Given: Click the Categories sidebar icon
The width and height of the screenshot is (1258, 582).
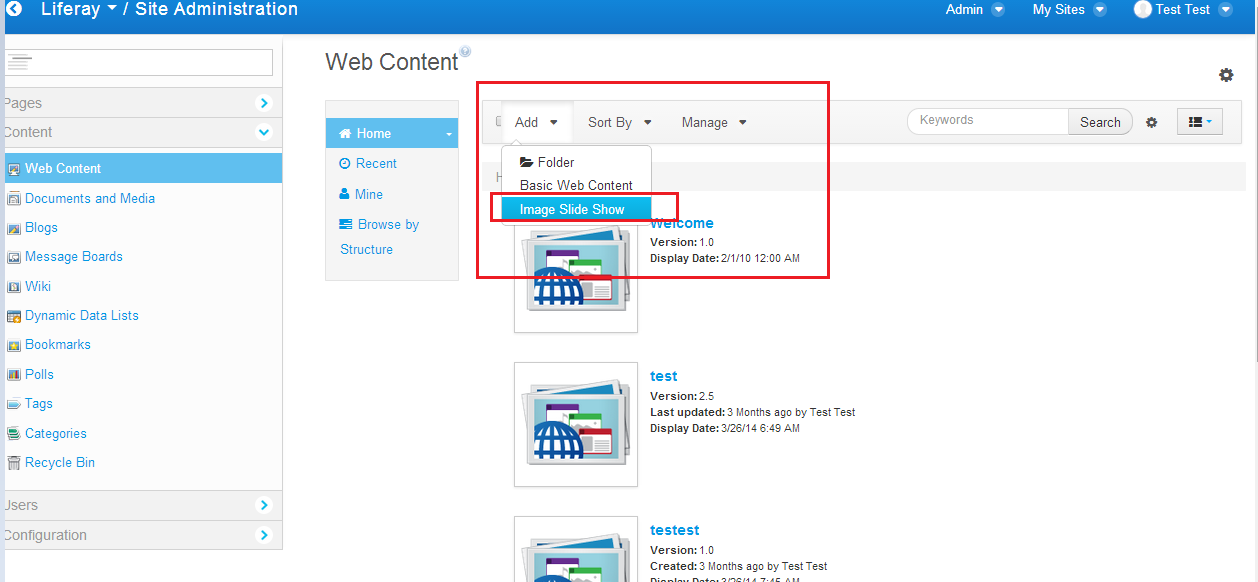Looking at the screenshot, I should tap(14, 434).
